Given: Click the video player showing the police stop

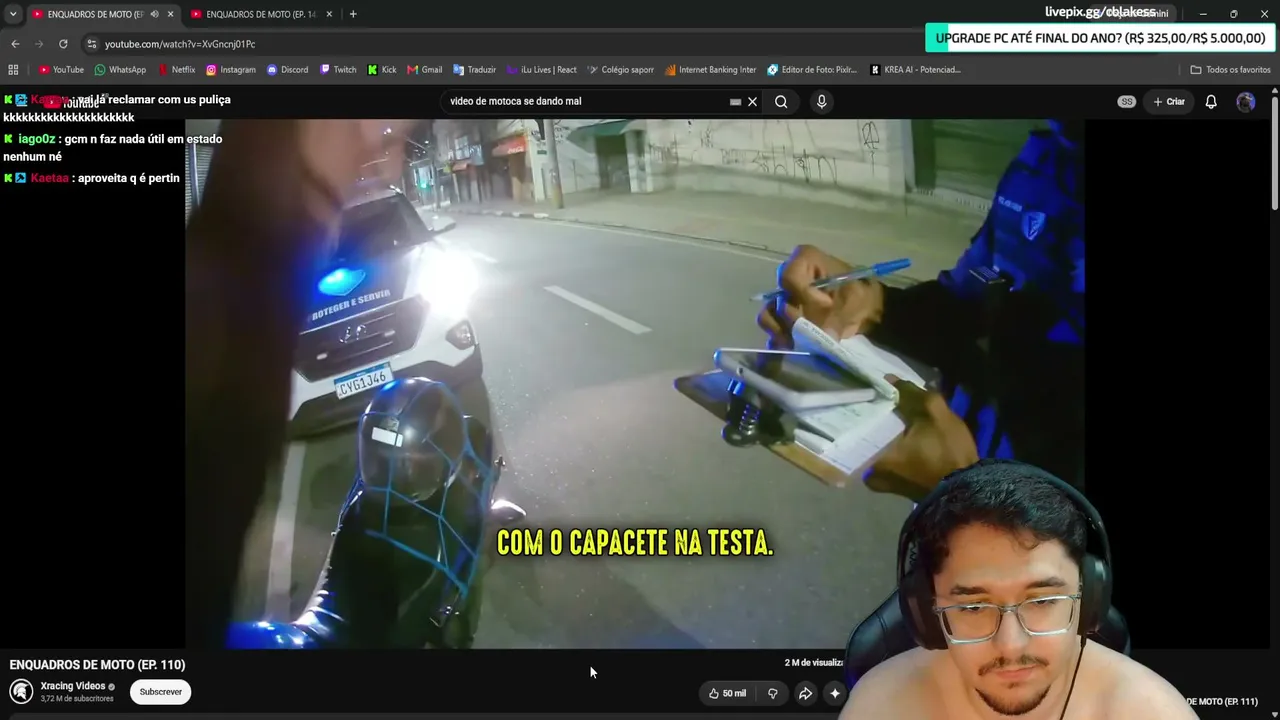Looking at the screenshot, I should point(635,384).
